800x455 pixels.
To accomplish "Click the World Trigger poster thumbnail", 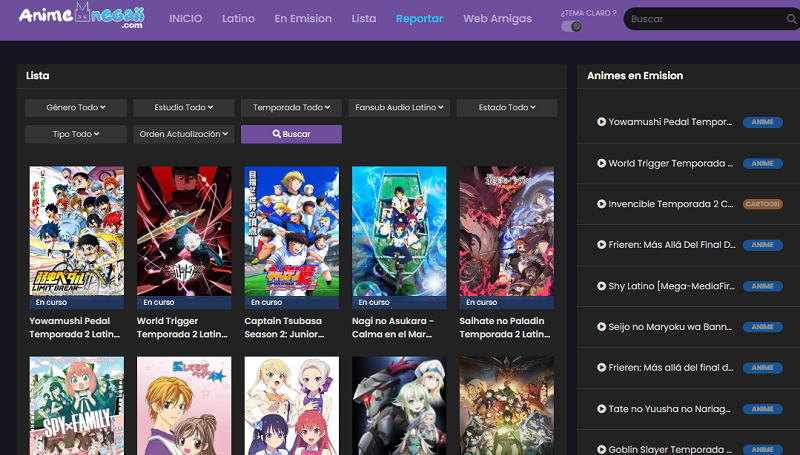I will pyautogui.click(x=184, y=231).
